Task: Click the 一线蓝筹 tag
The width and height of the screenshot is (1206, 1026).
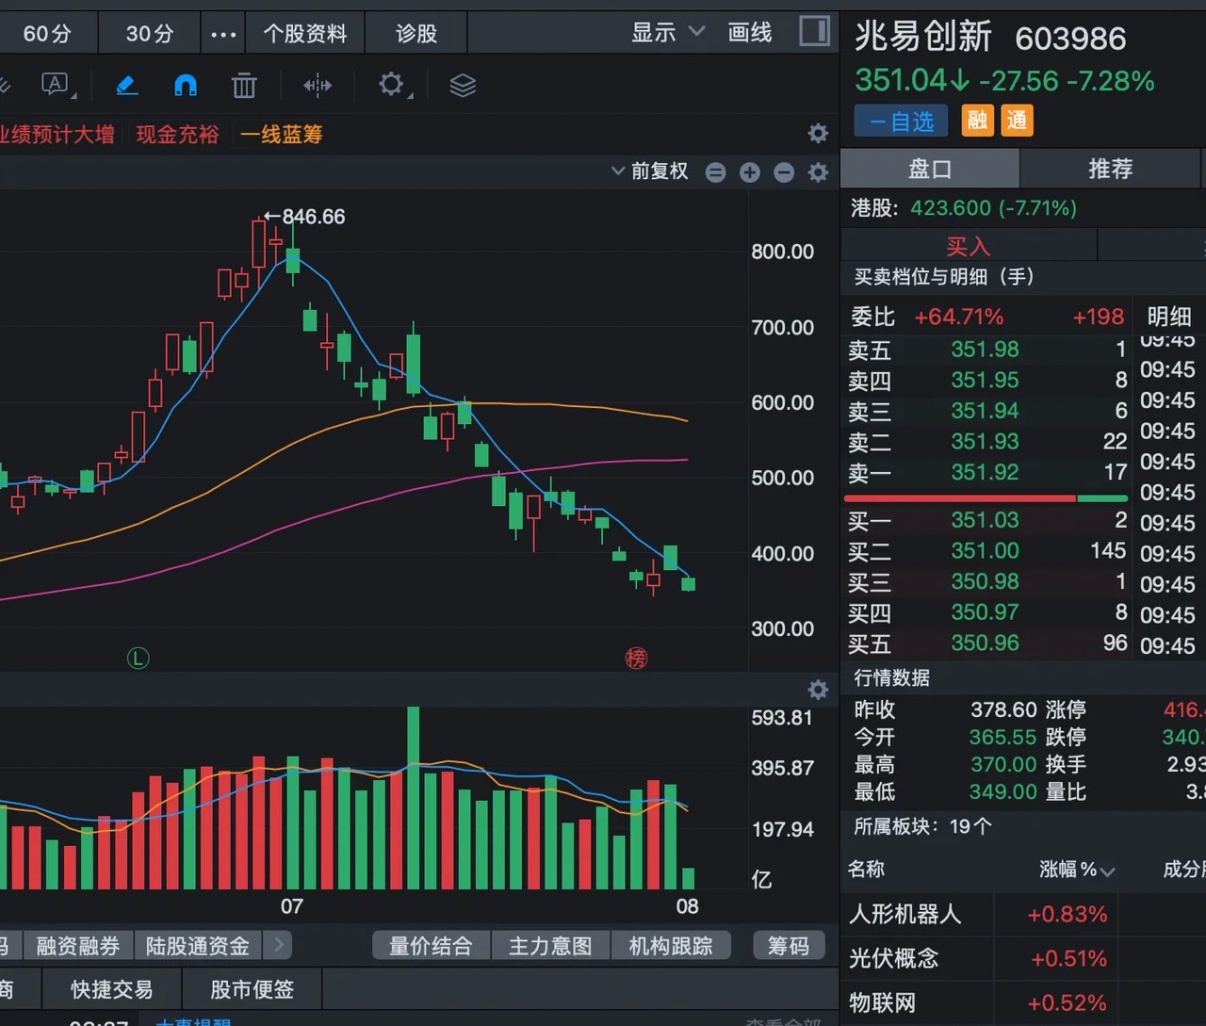Action: pos(281,134)
